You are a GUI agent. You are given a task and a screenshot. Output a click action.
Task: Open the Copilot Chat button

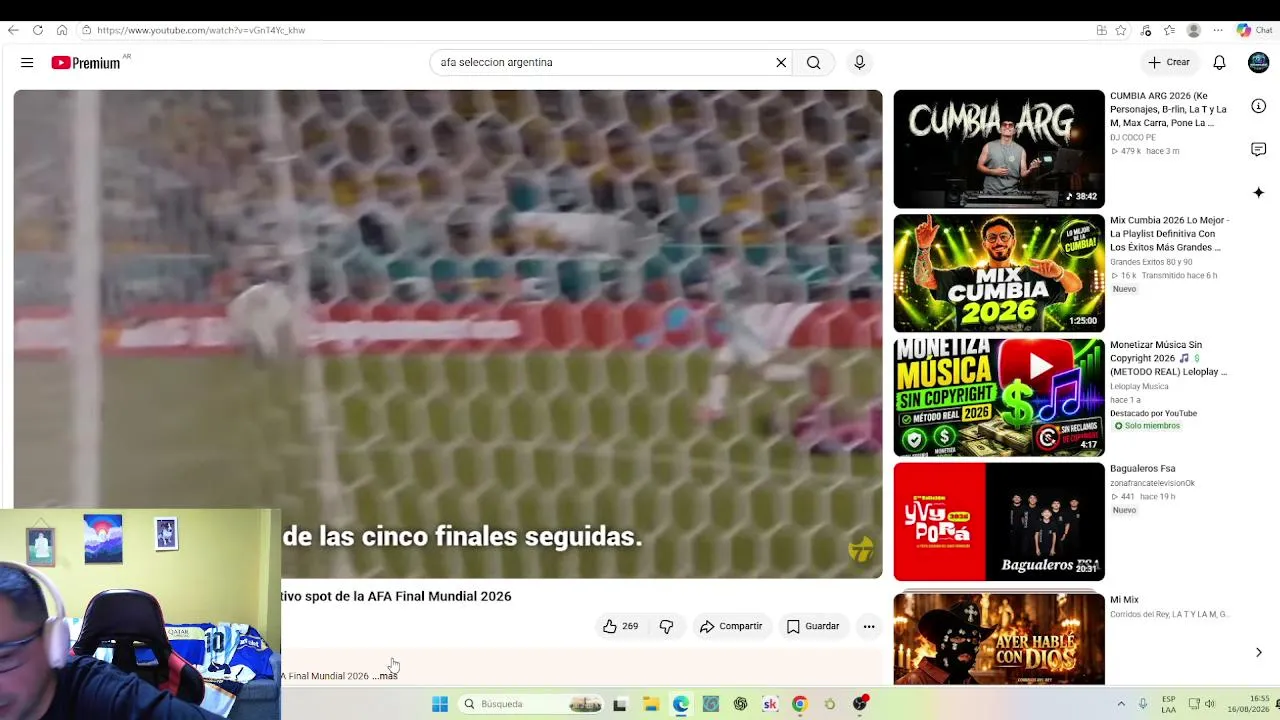(1254, 30)
